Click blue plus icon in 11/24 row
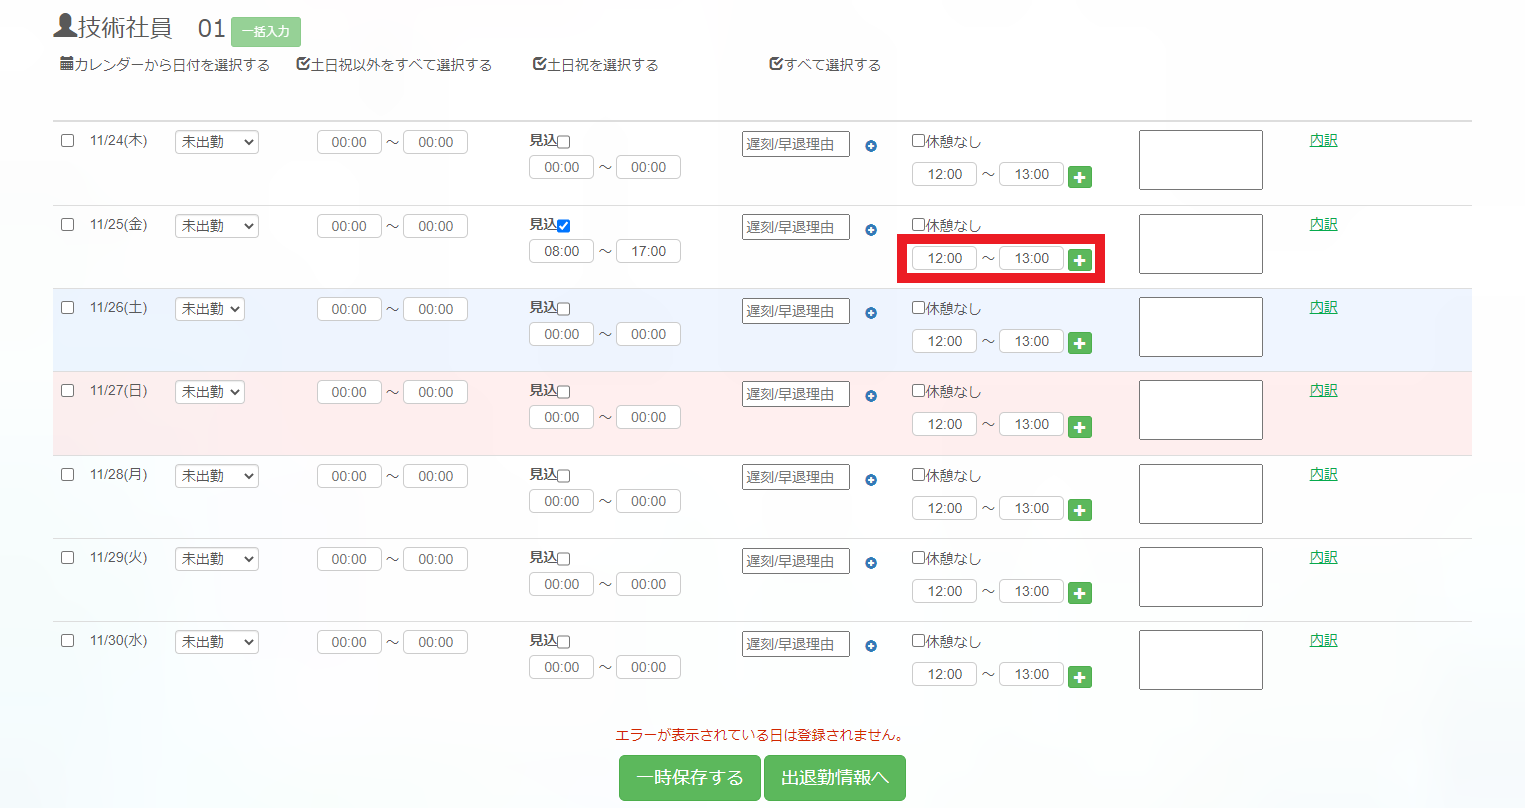Image resolution: width=1525 pixels, height=808 pixels. (x=871, y=146)
